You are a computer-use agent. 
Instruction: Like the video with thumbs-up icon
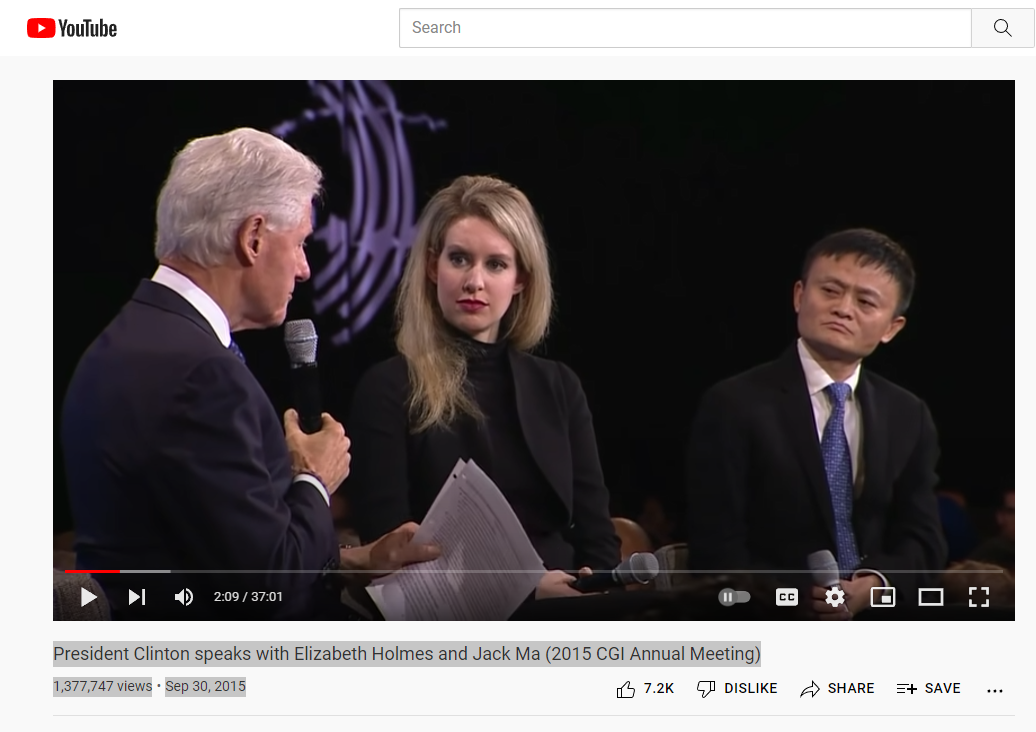point(626,690)
